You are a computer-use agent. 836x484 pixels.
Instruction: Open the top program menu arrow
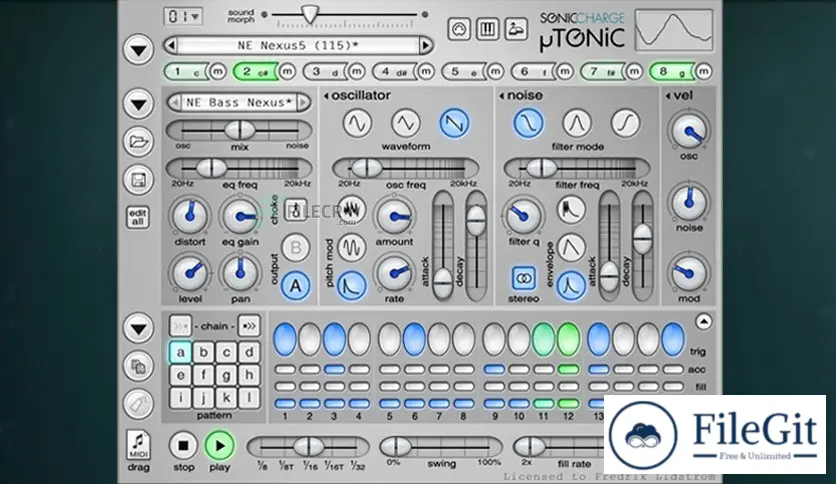[139, 51]
